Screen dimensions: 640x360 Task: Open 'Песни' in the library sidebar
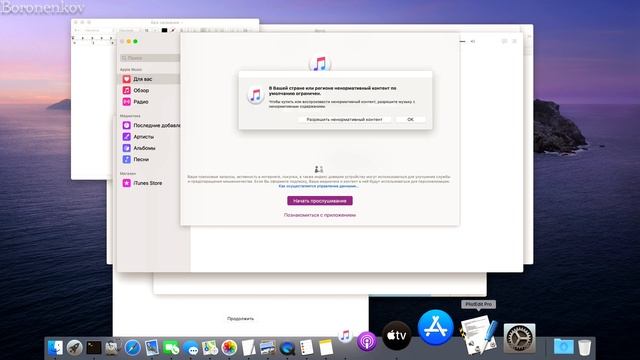tap(150, 160)
